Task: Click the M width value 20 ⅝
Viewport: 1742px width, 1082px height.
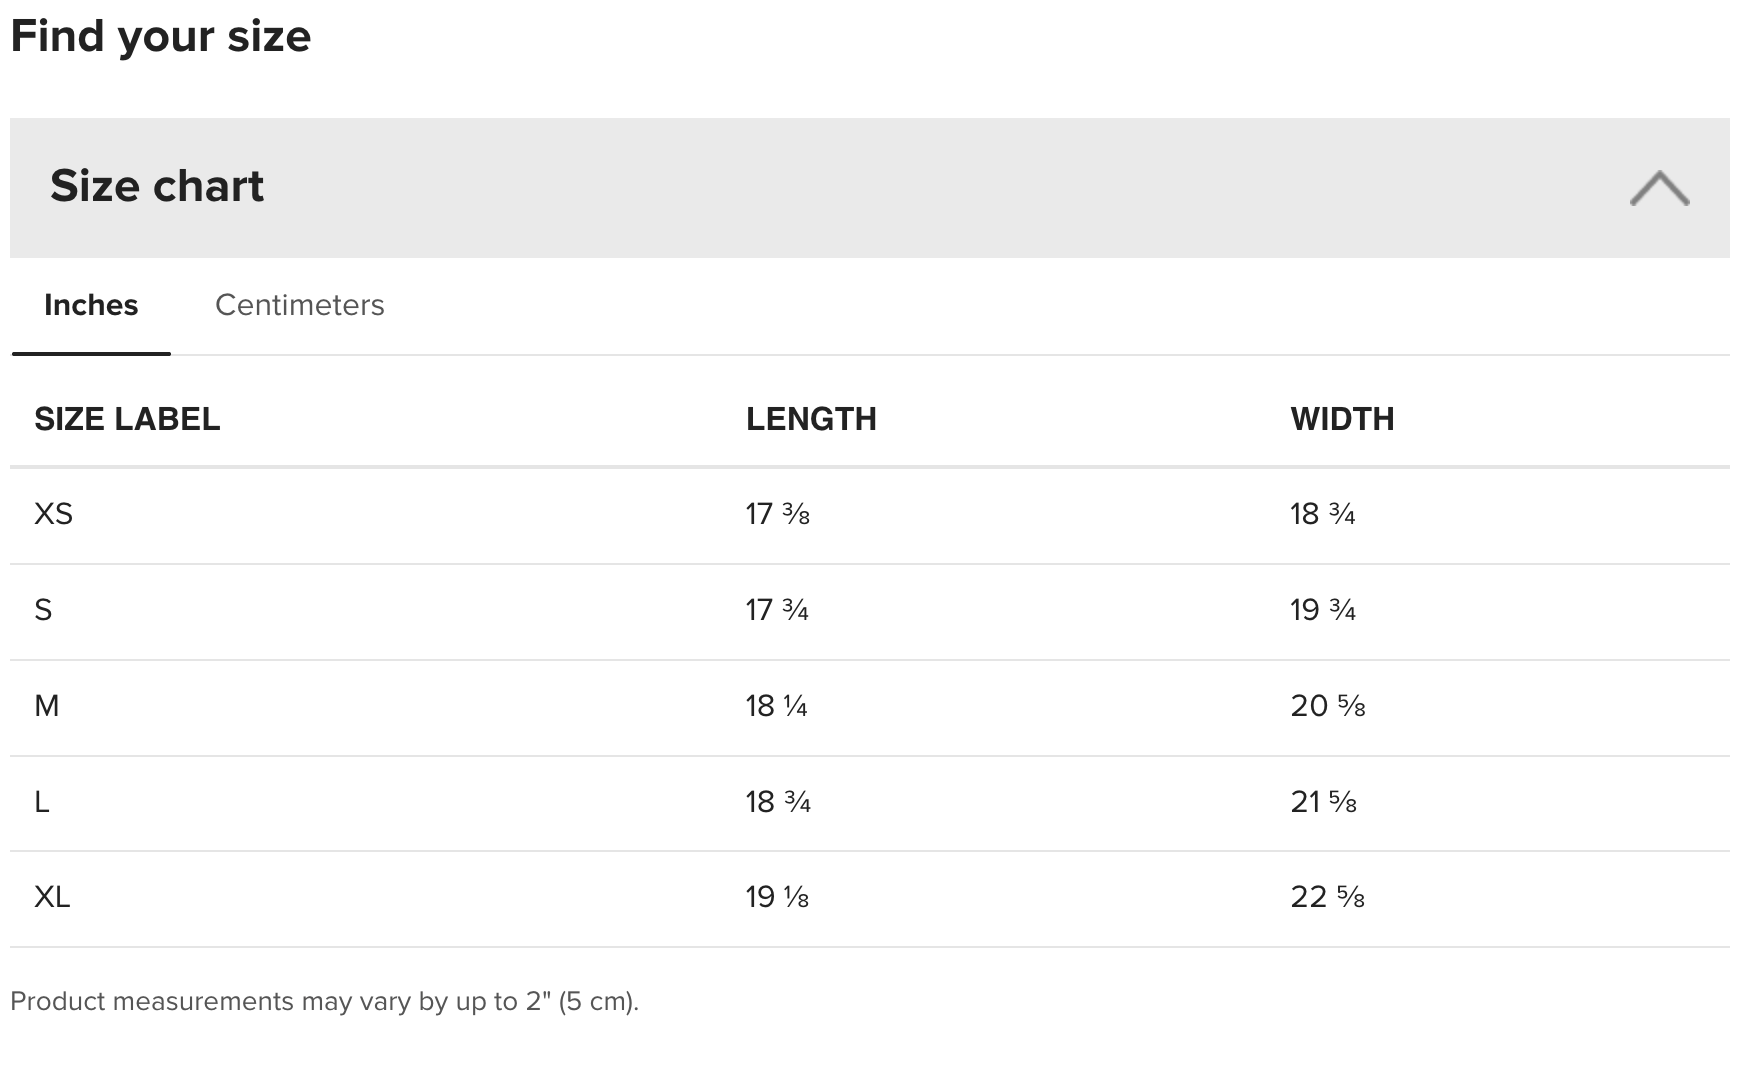Action: pos(1327,706)
